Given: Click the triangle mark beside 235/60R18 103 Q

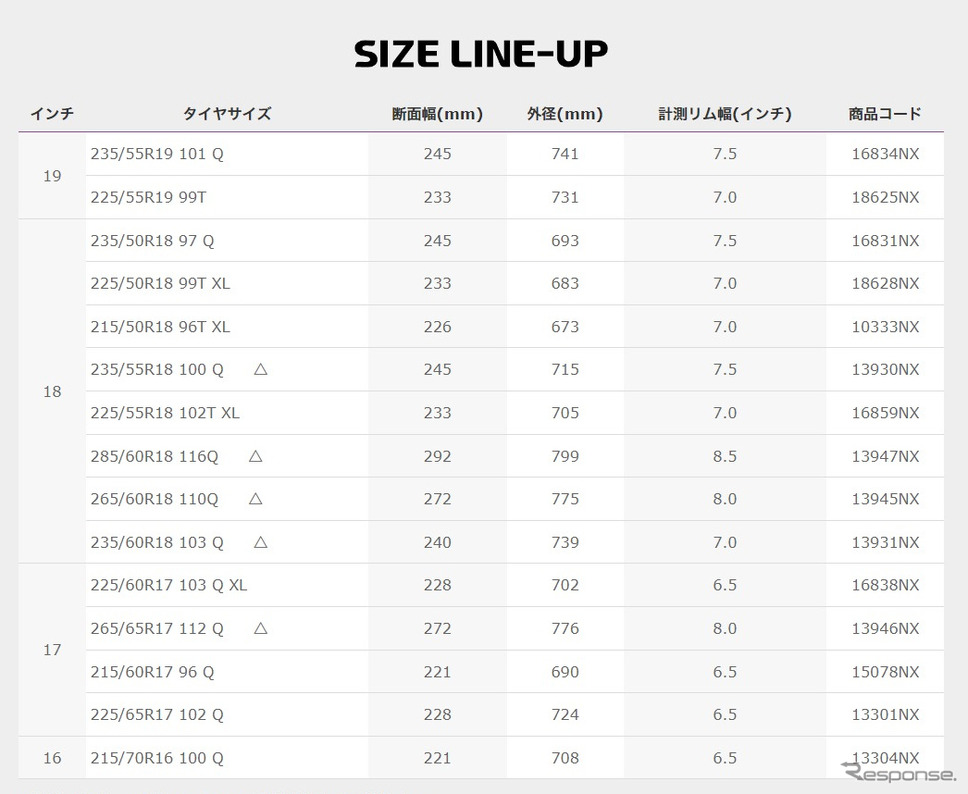Looking at the screenshot, I should click(261, 542).
